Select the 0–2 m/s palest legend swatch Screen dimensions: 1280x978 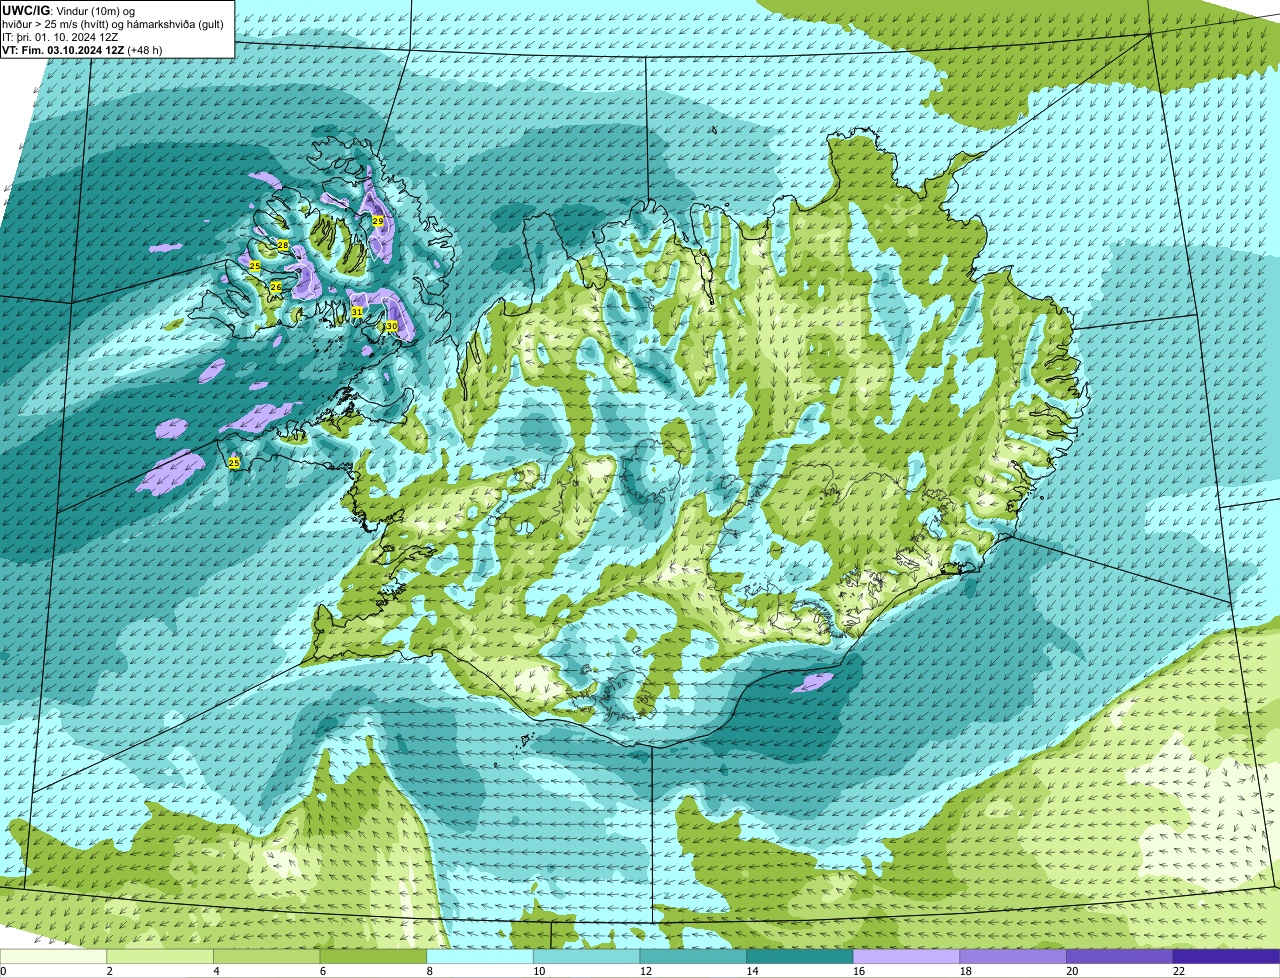point(53,956)
